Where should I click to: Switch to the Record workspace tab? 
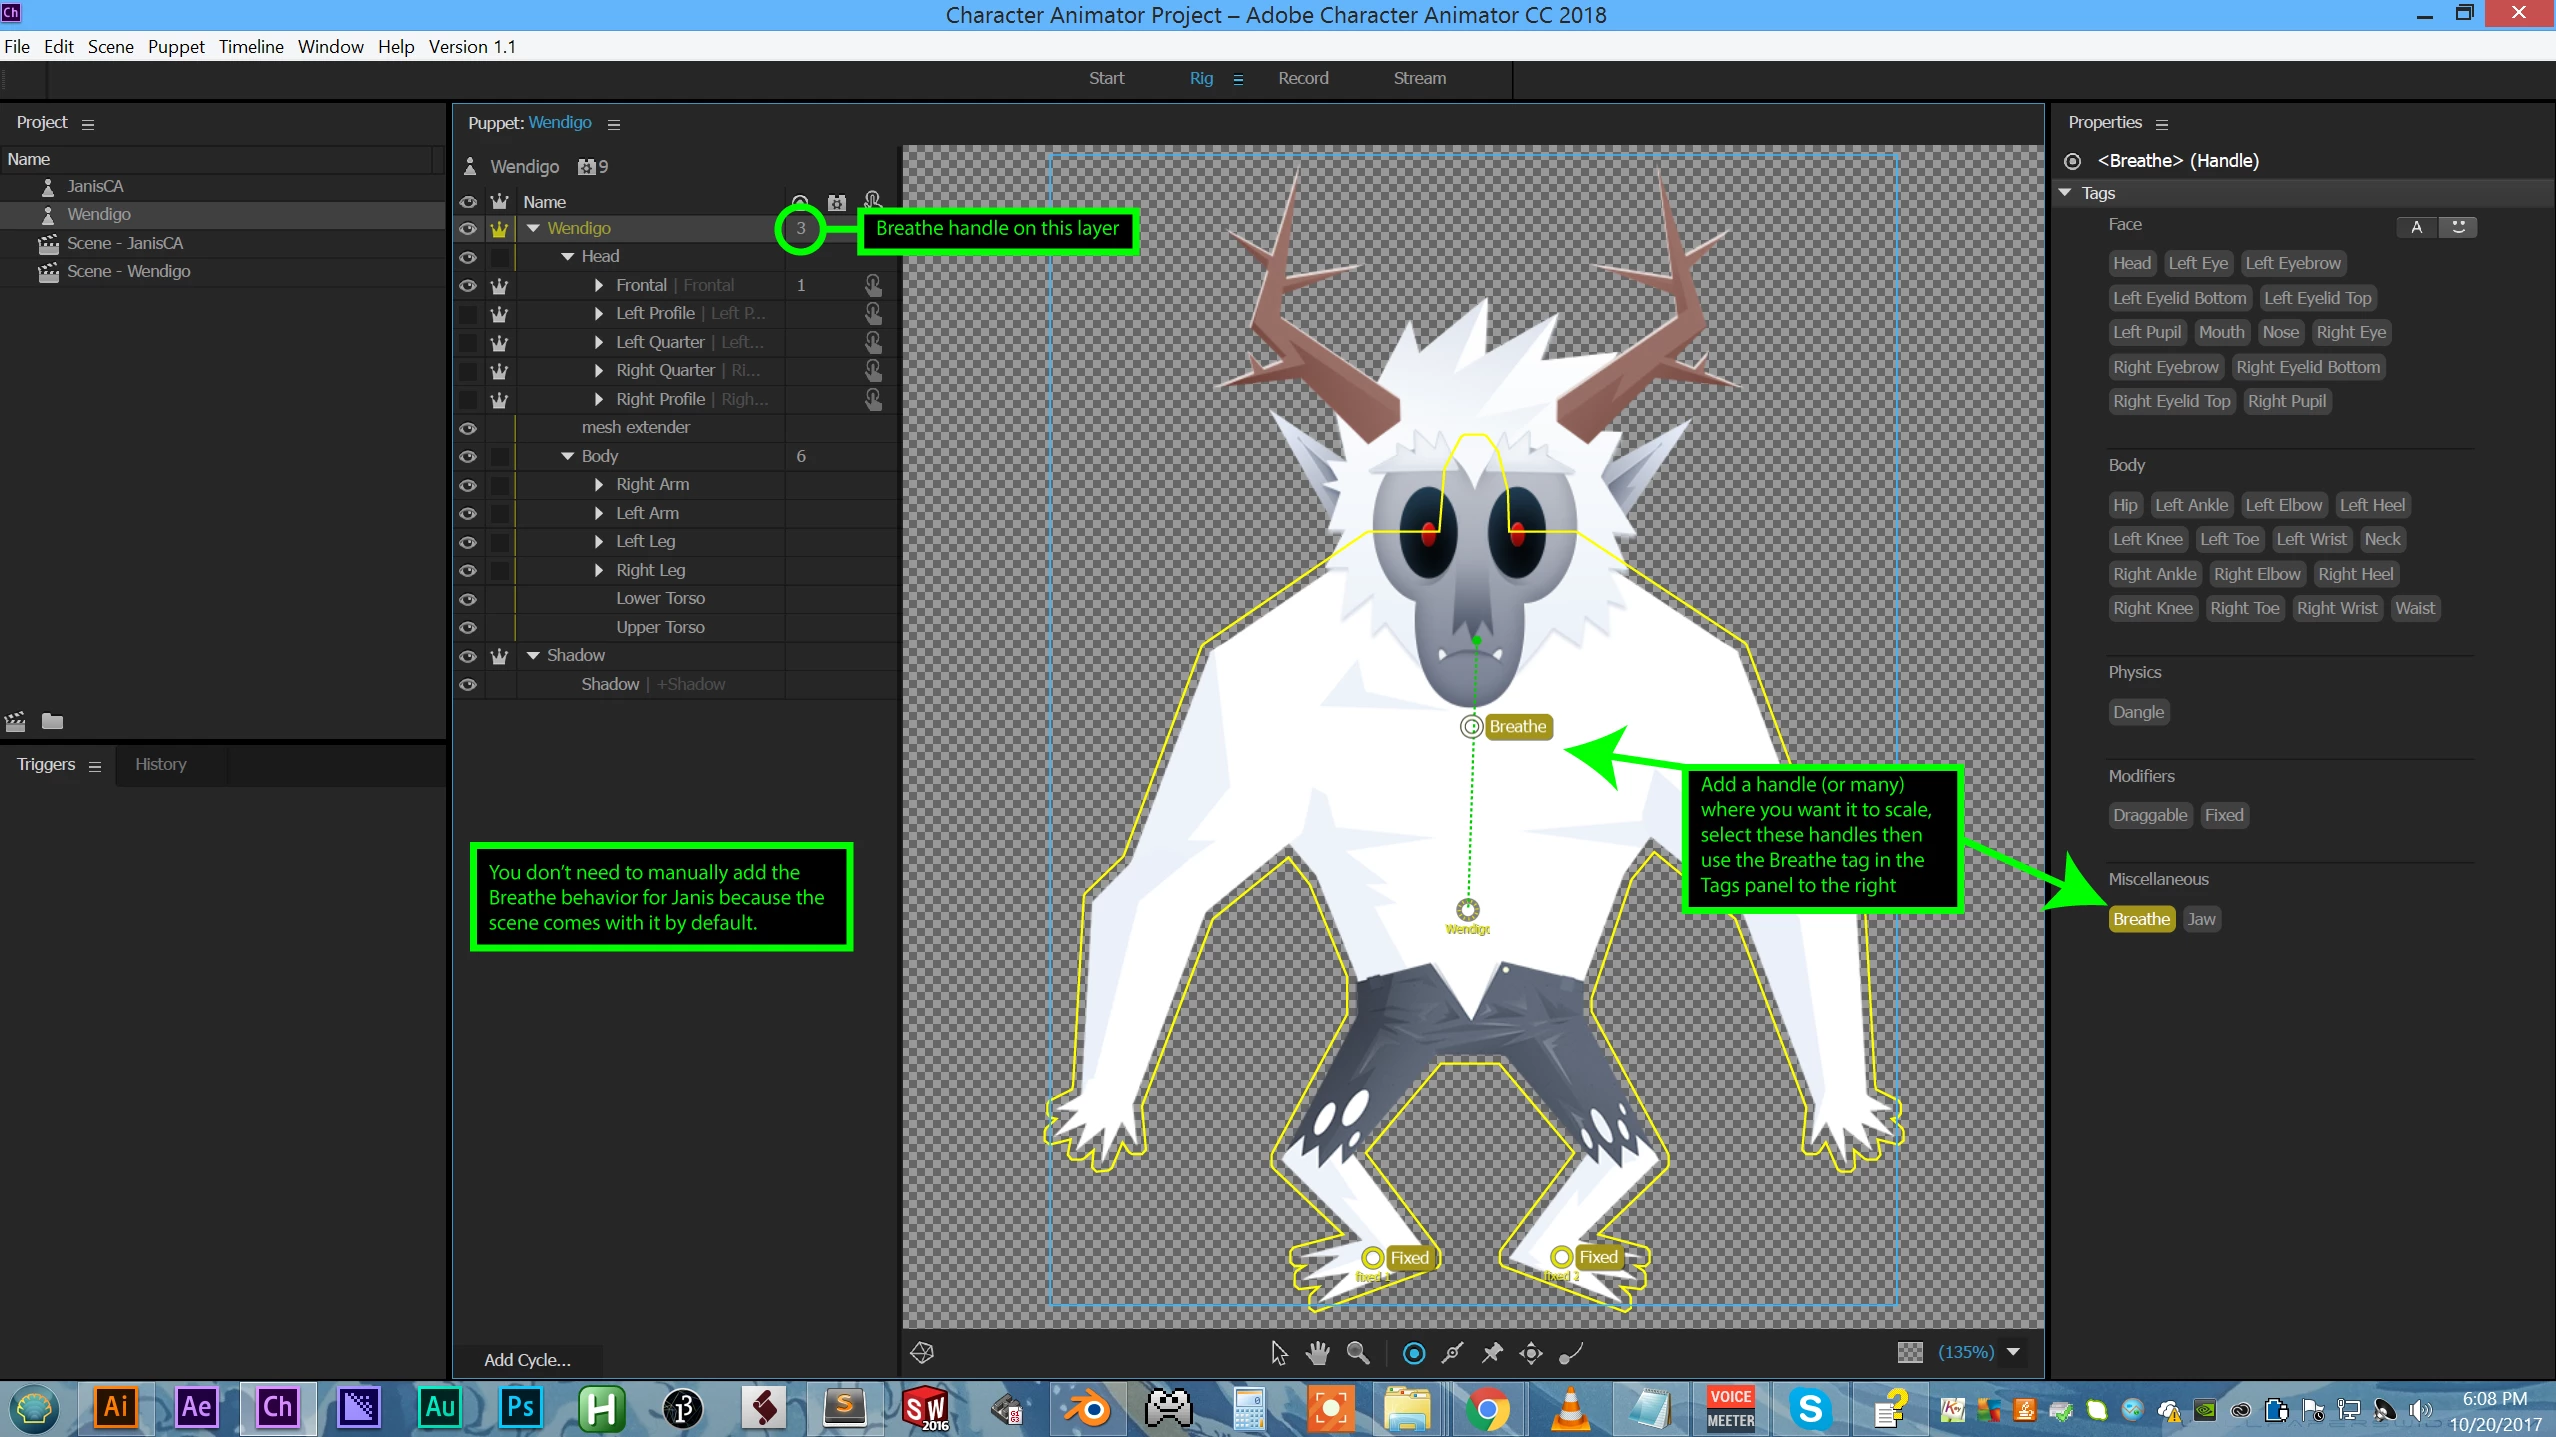pos(1302,78)
